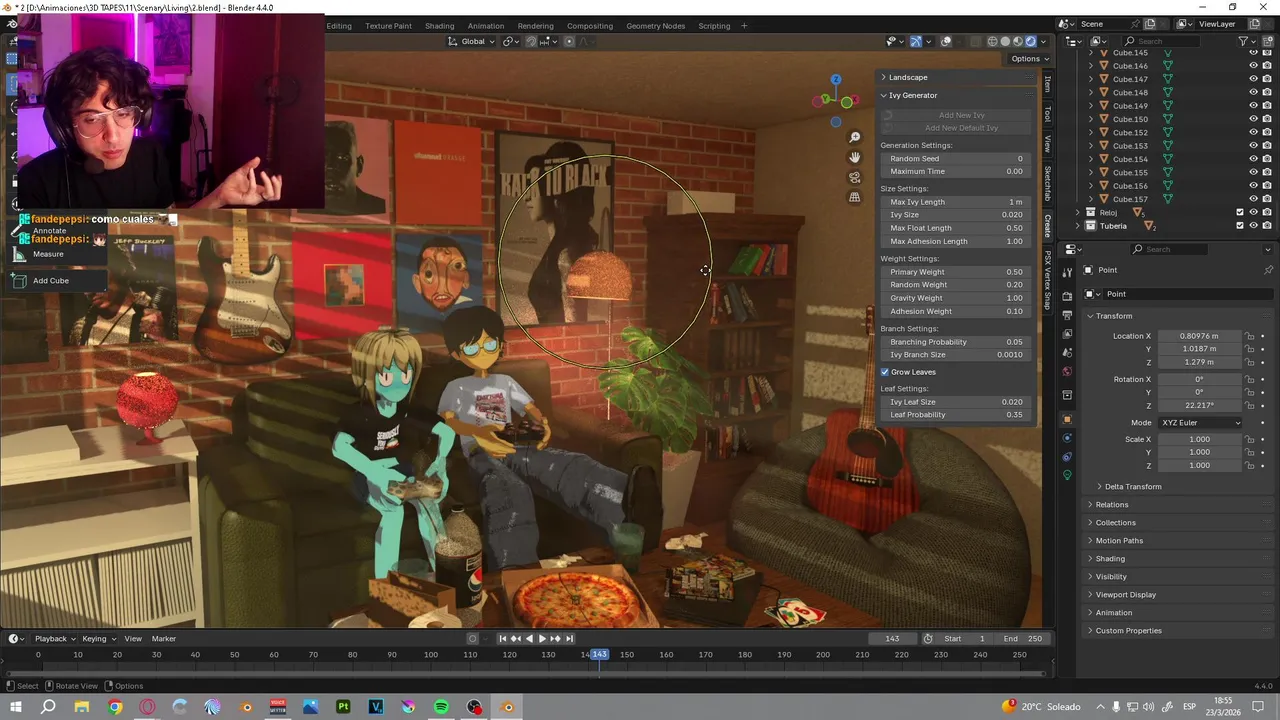Open the Global transform orientation dropdown
The width and height of the screenshot is (1280, 720).
pyautogui.click(x=473, y=41)
